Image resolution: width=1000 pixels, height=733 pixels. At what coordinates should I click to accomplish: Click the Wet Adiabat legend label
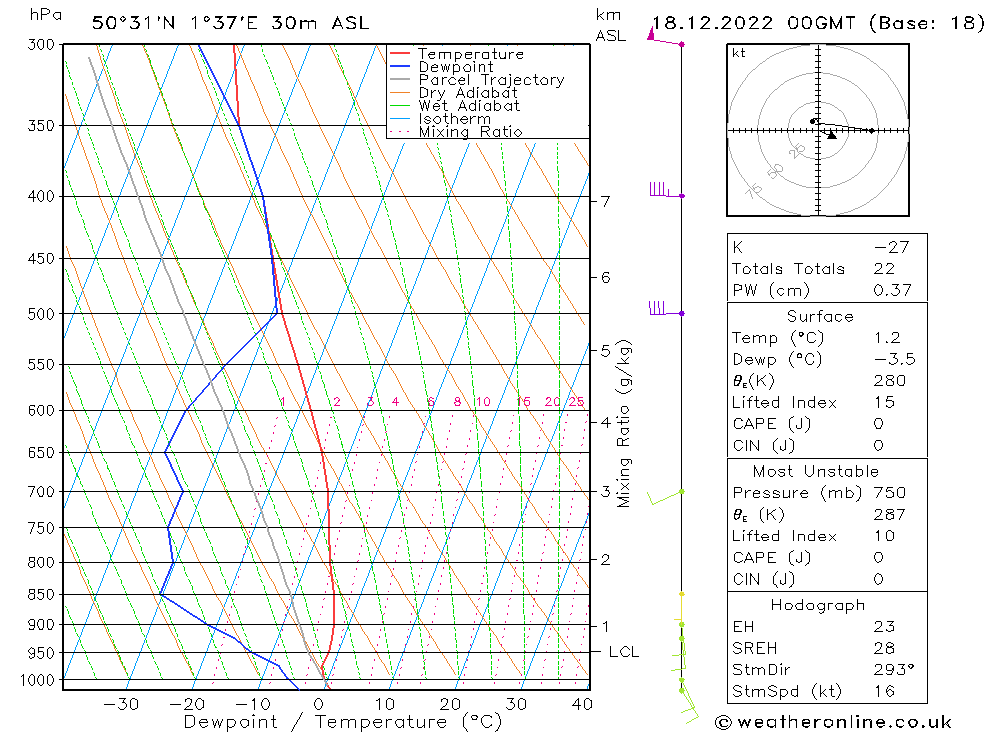point(469,106)
